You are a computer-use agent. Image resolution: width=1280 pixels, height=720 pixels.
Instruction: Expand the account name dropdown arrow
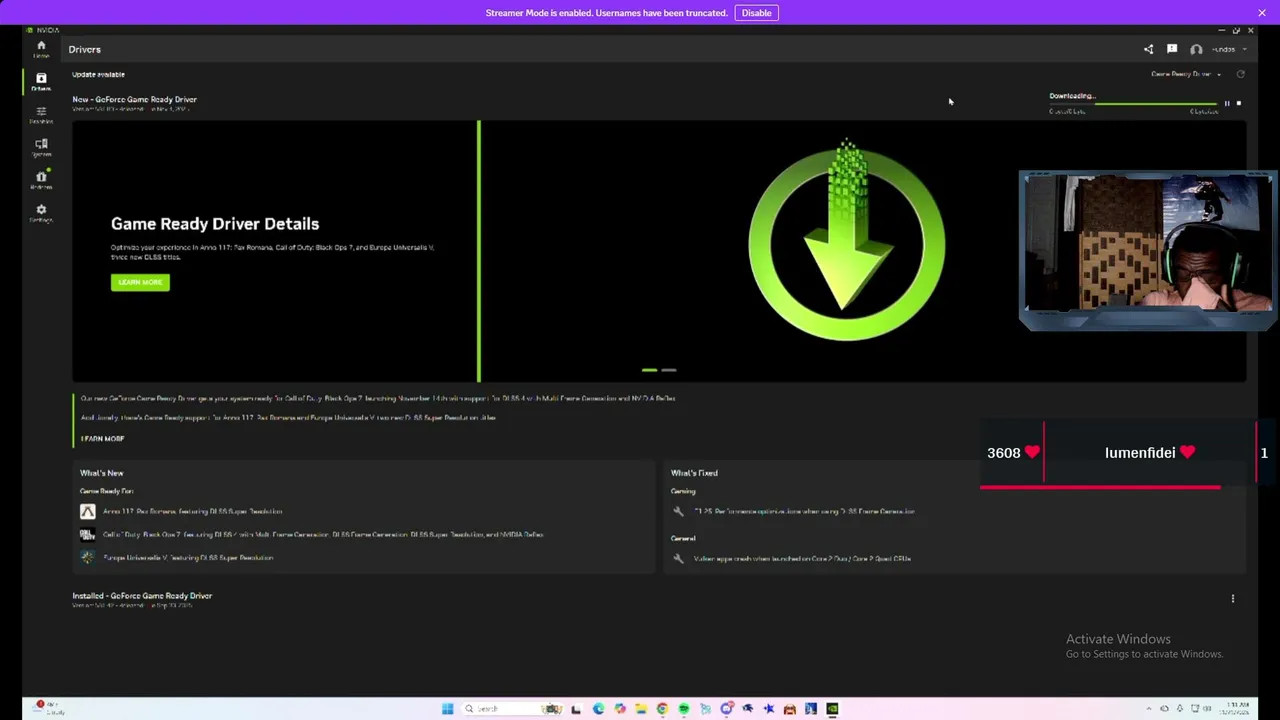pyautogui.click(x=1245, y=49)
